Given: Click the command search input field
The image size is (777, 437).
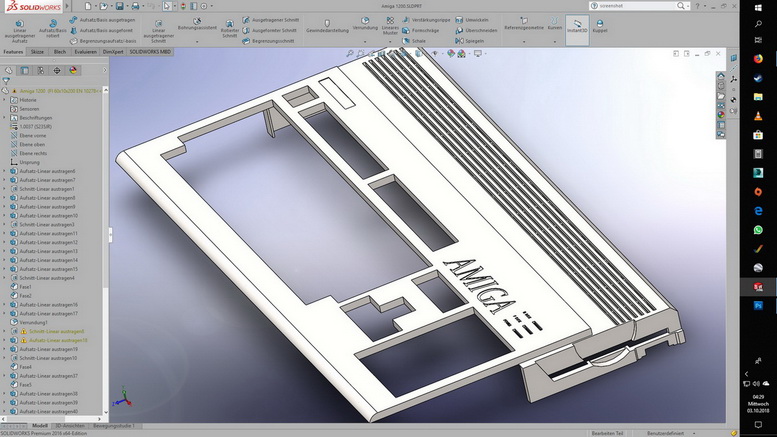Looking at the screenshot, I should point(630,5).
